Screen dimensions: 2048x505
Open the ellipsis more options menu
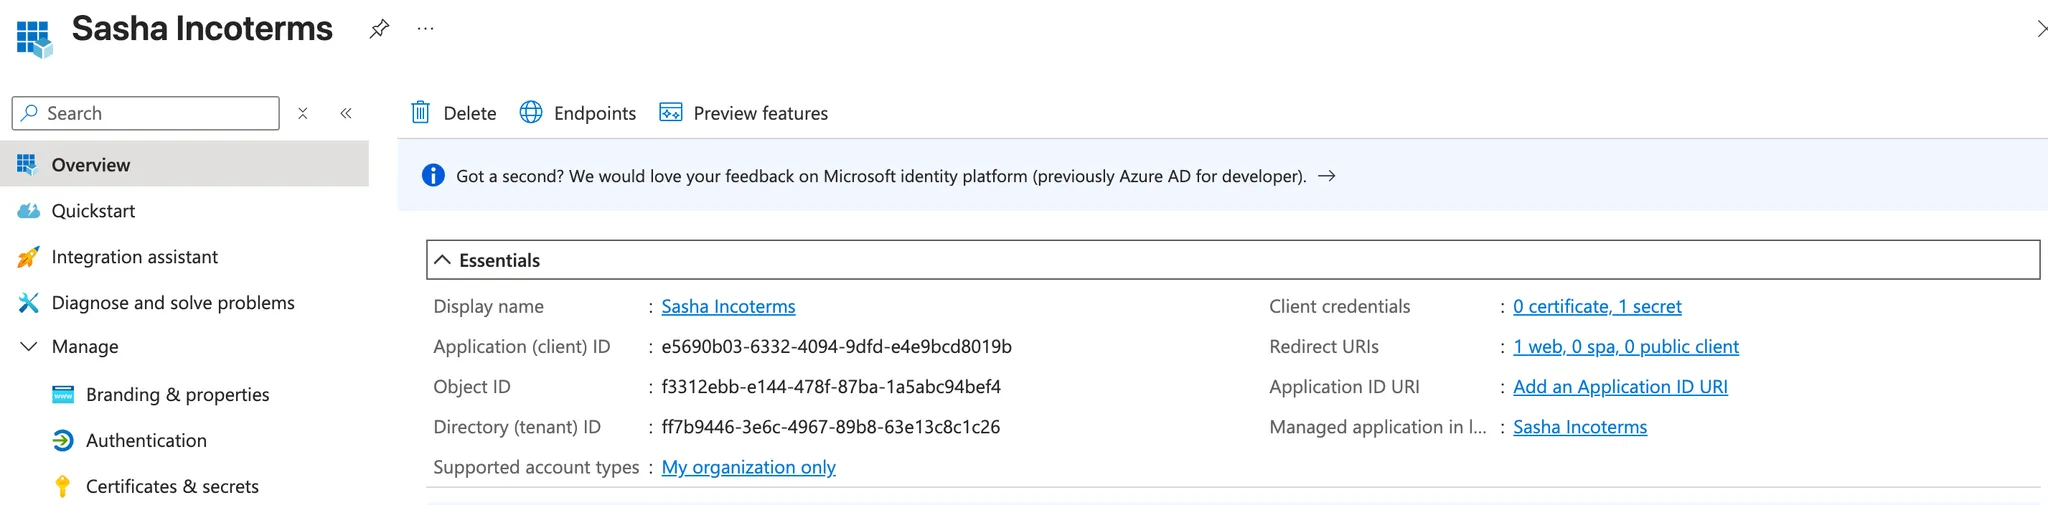tap(426, 29)
